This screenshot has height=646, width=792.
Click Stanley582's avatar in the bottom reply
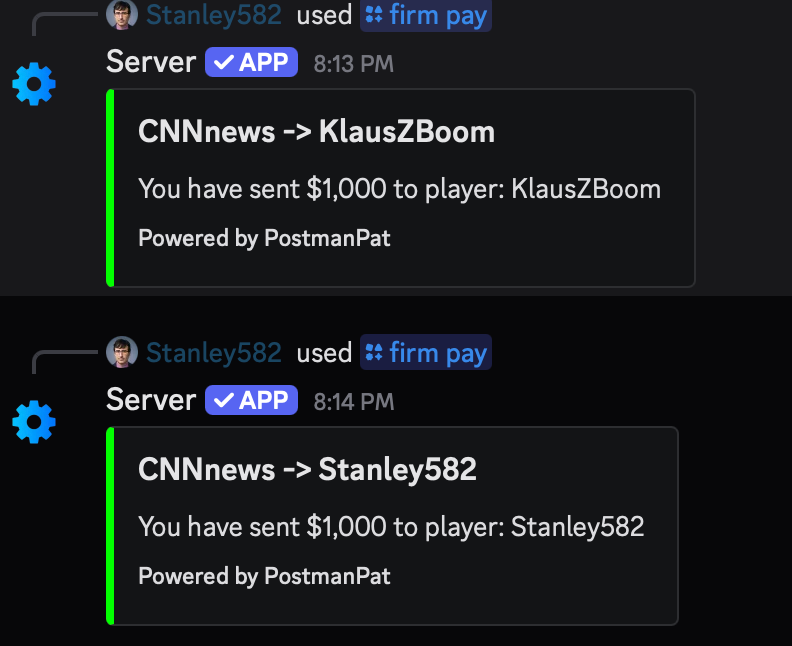tap(121, 352)
